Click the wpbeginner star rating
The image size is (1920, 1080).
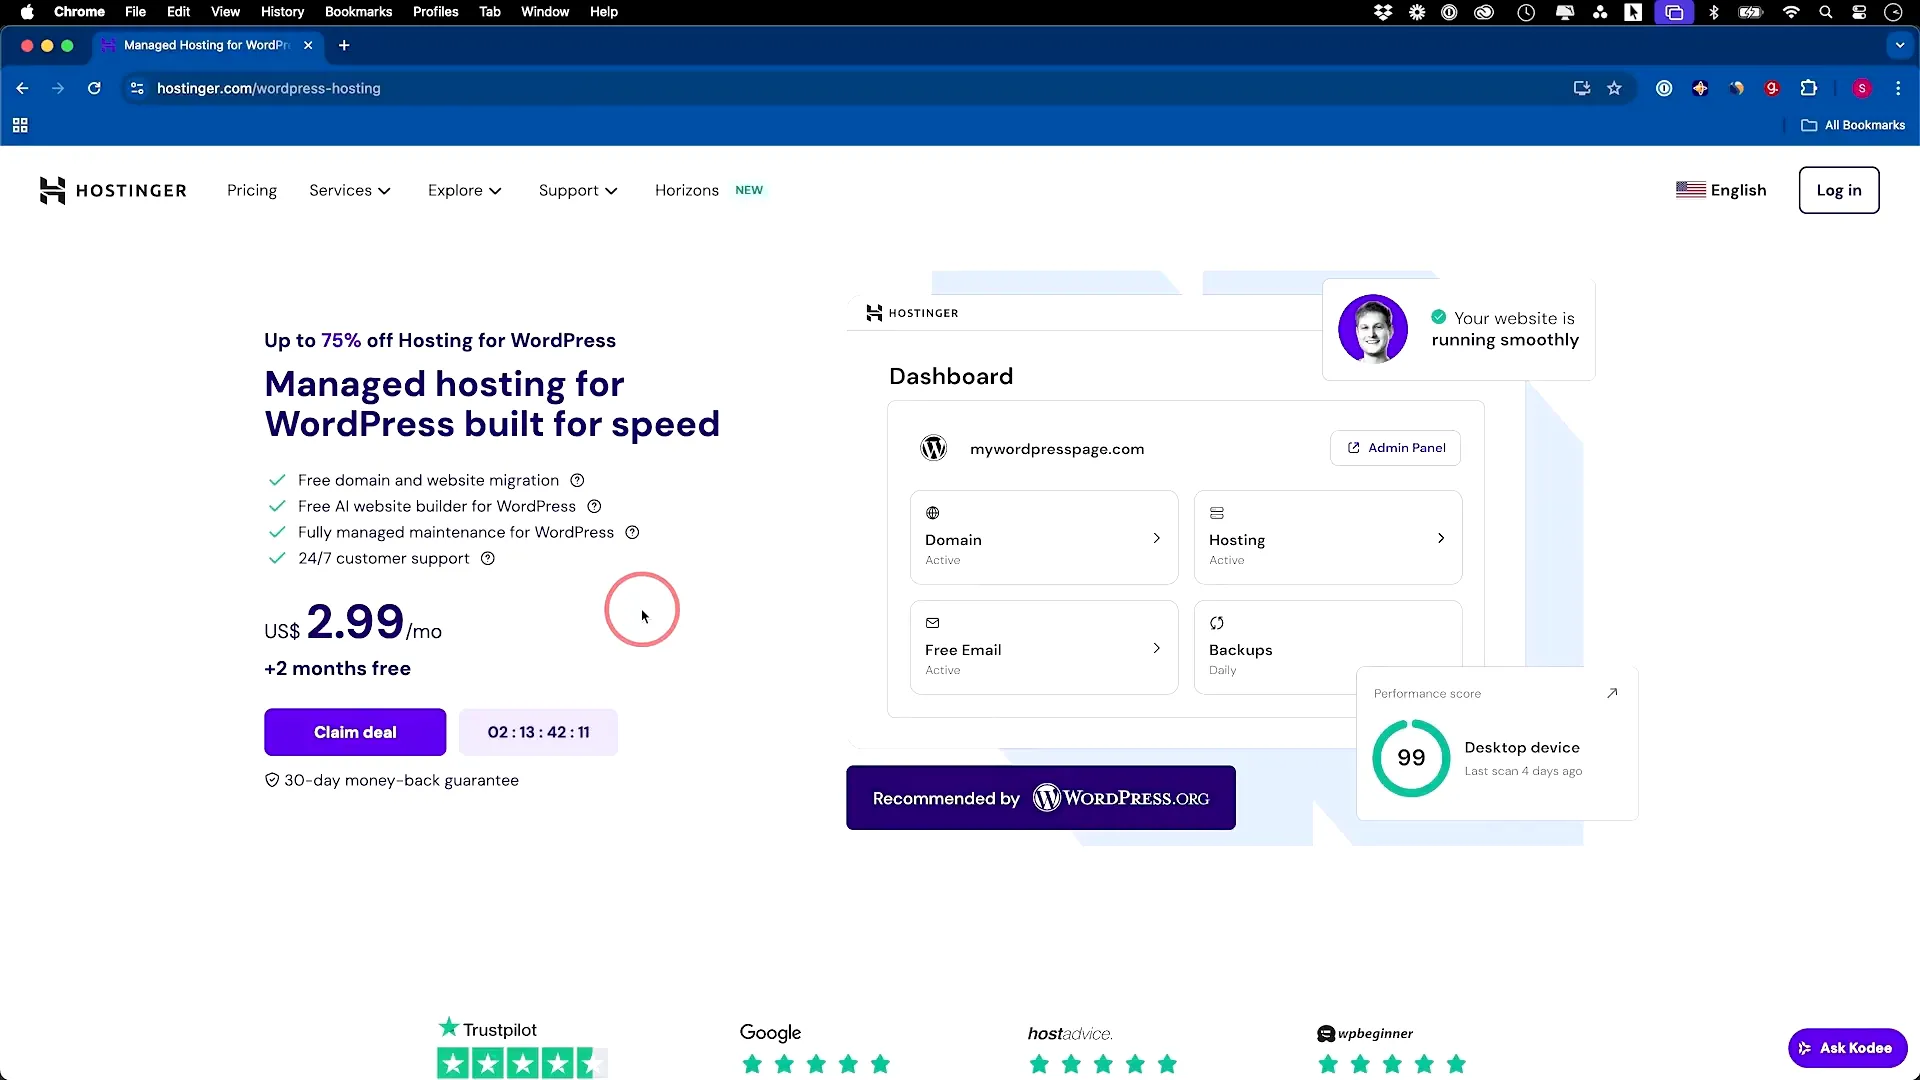point(1392,1064)
